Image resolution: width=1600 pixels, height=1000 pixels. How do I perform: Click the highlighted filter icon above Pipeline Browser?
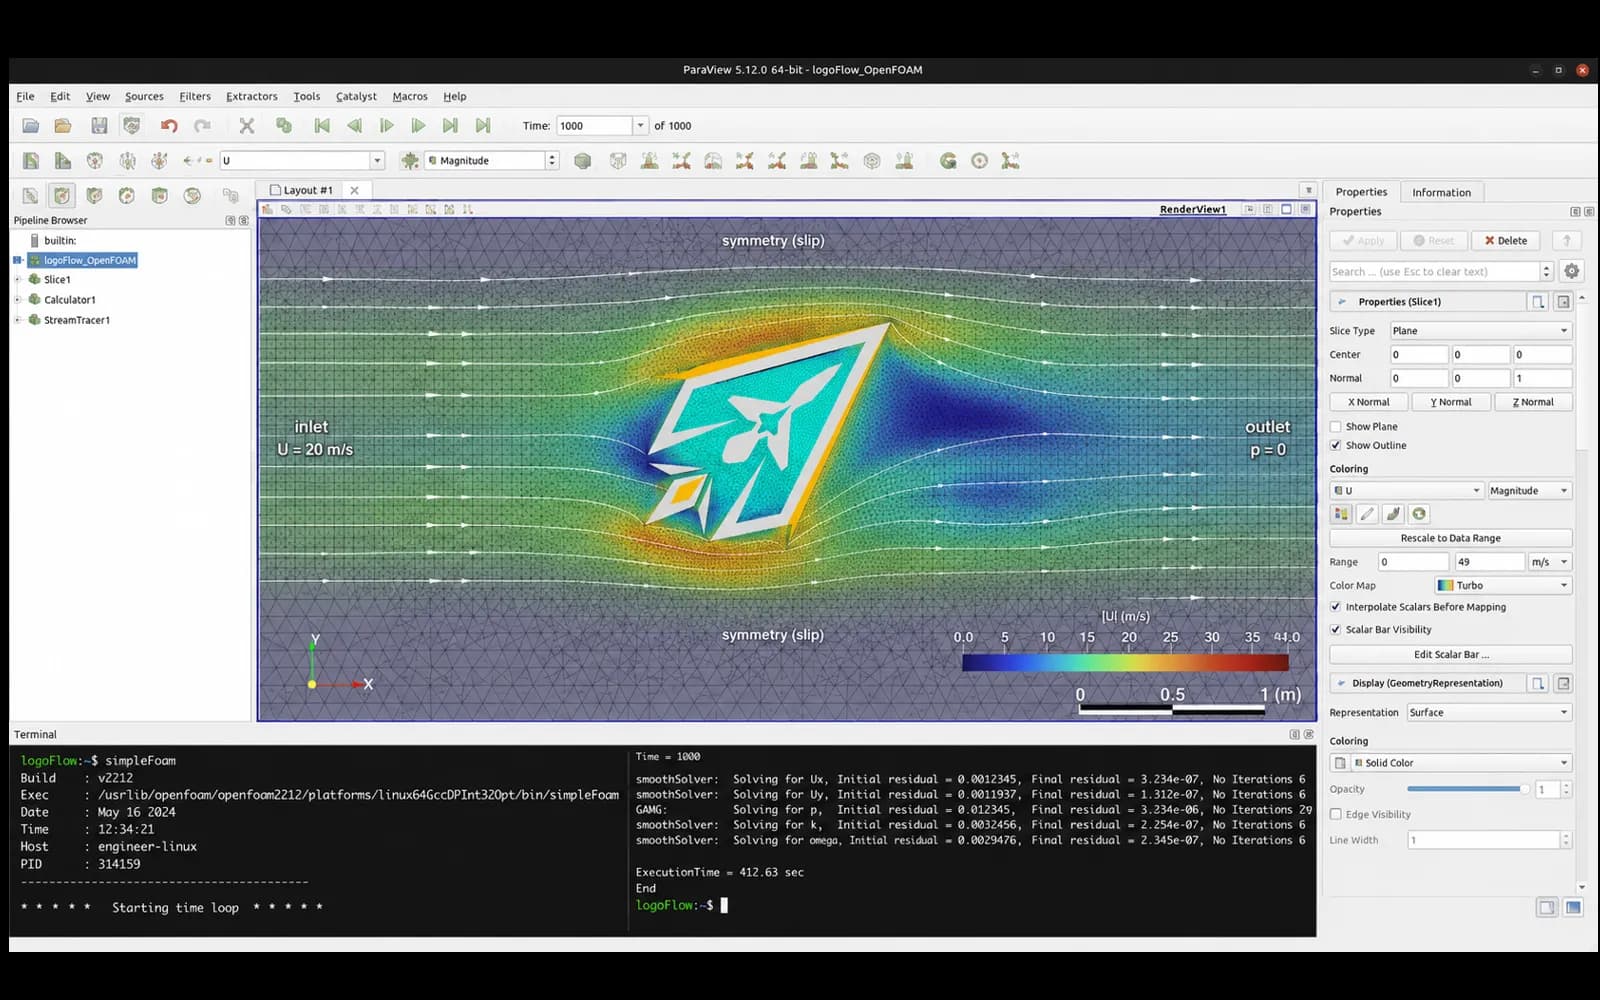pos(62,196)
